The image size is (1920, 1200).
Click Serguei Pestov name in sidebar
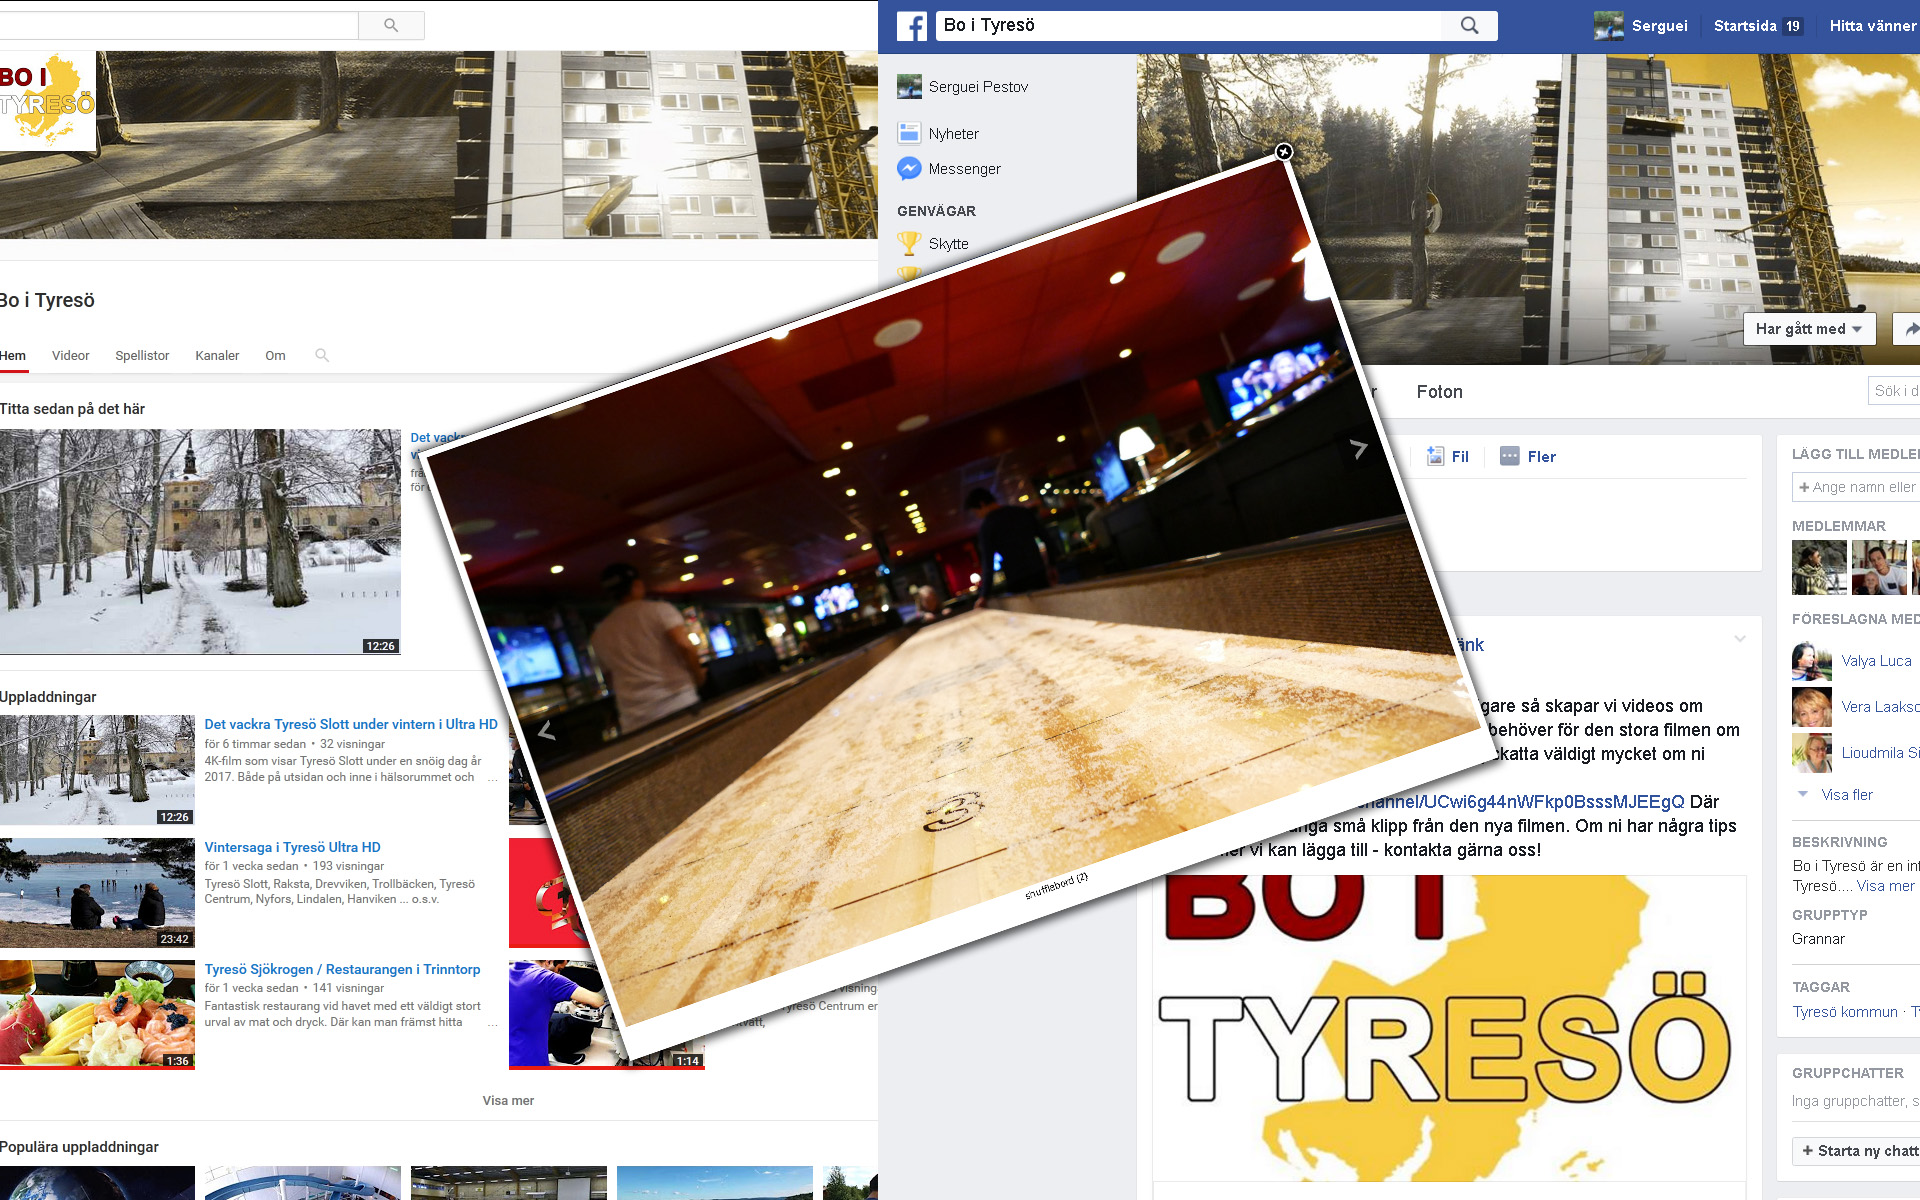click(x=978, y=86)
